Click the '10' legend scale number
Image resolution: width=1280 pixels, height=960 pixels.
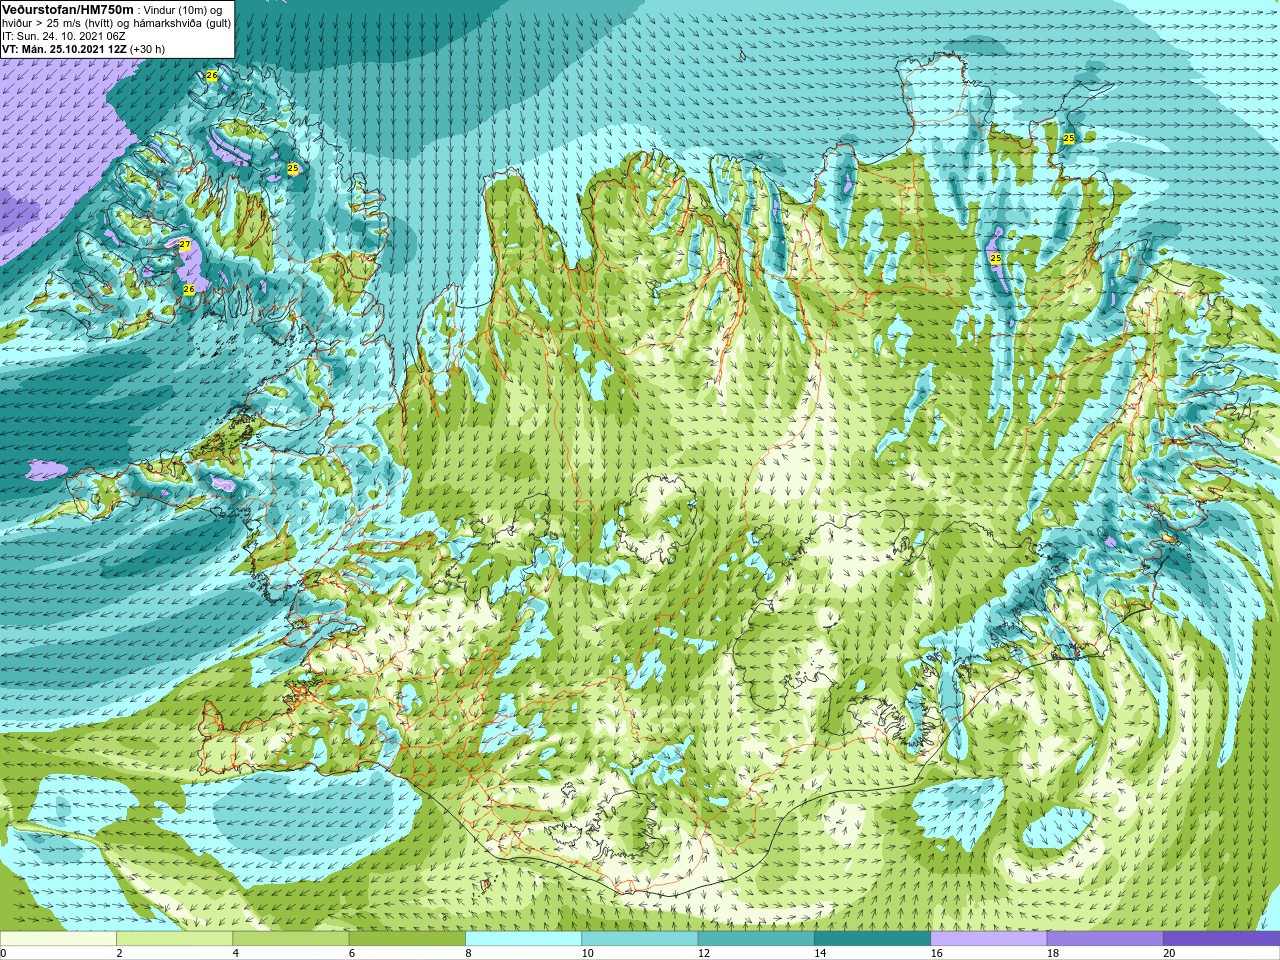click(x=587, y=953)
